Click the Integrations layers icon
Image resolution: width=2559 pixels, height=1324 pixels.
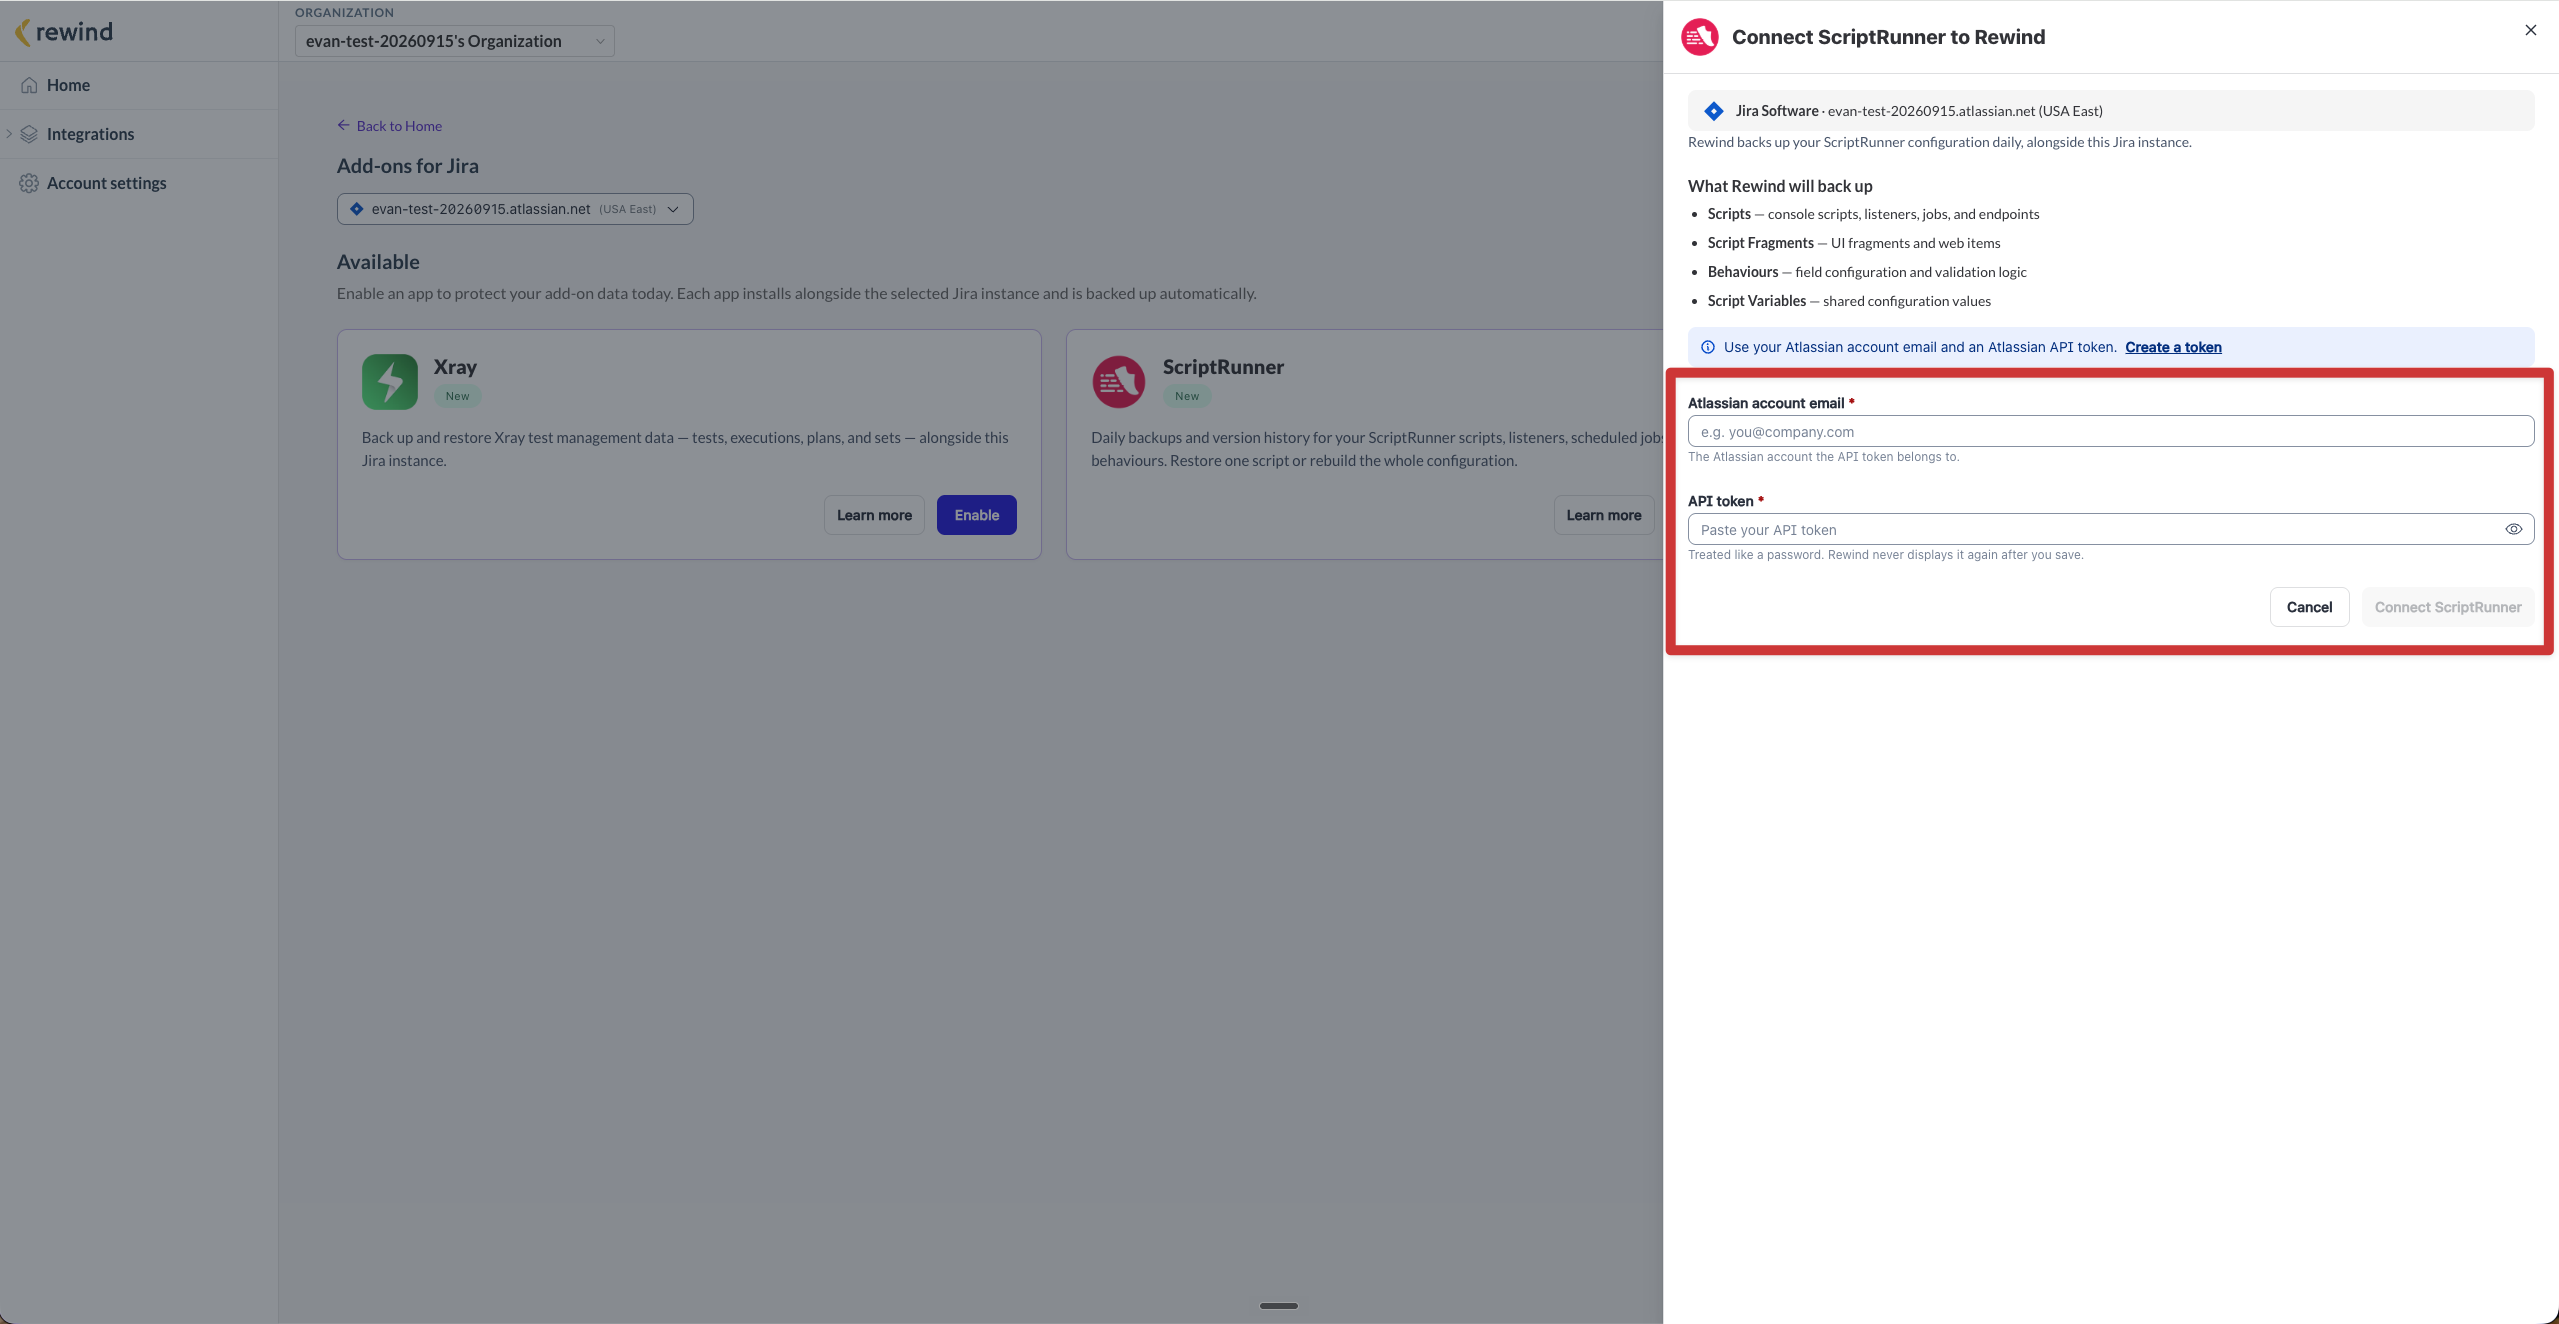pyautogui.click(x=29, y=134)
